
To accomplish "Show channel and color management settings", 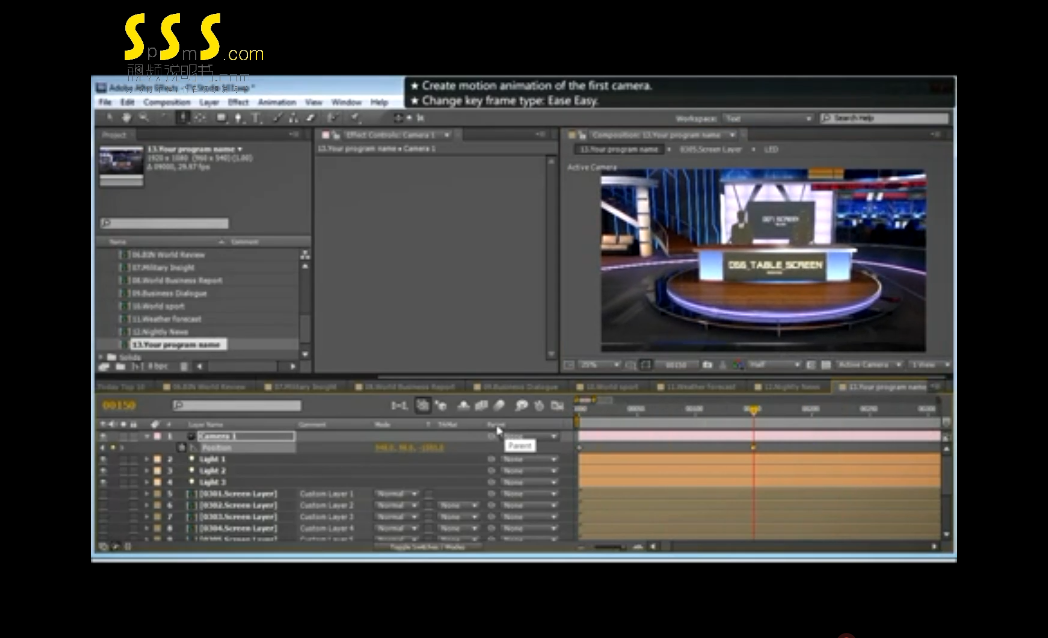I will pos(738,365).
